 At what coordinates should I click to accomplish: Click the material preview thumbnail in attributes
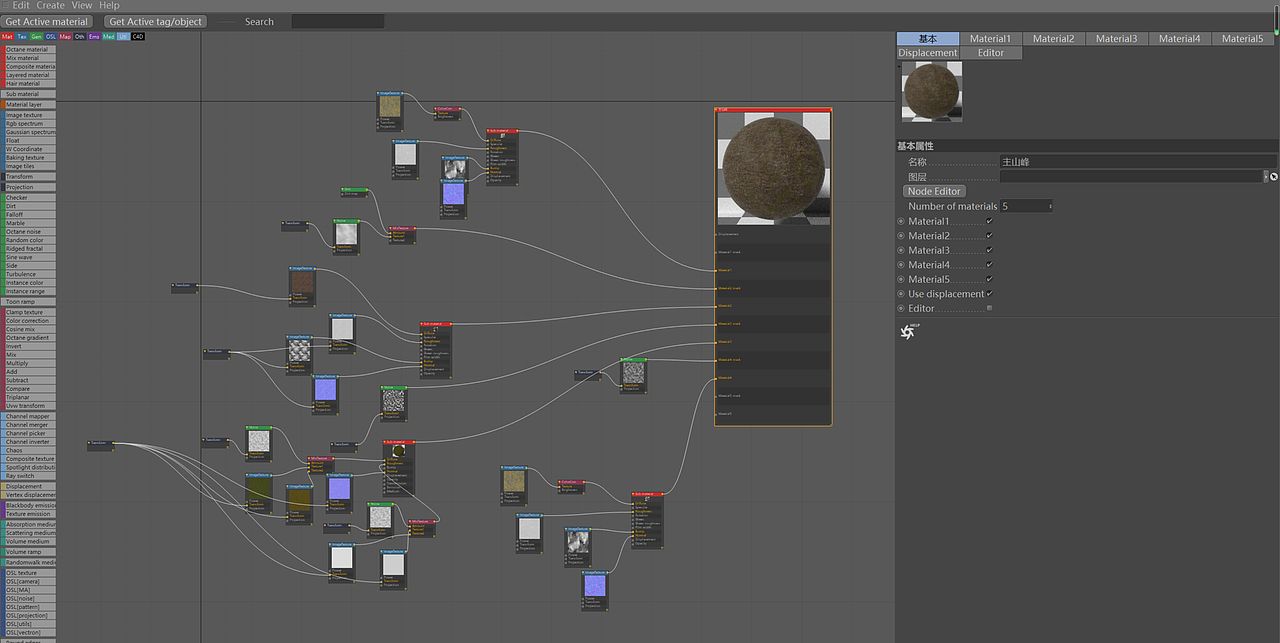(x=932, y=92)
